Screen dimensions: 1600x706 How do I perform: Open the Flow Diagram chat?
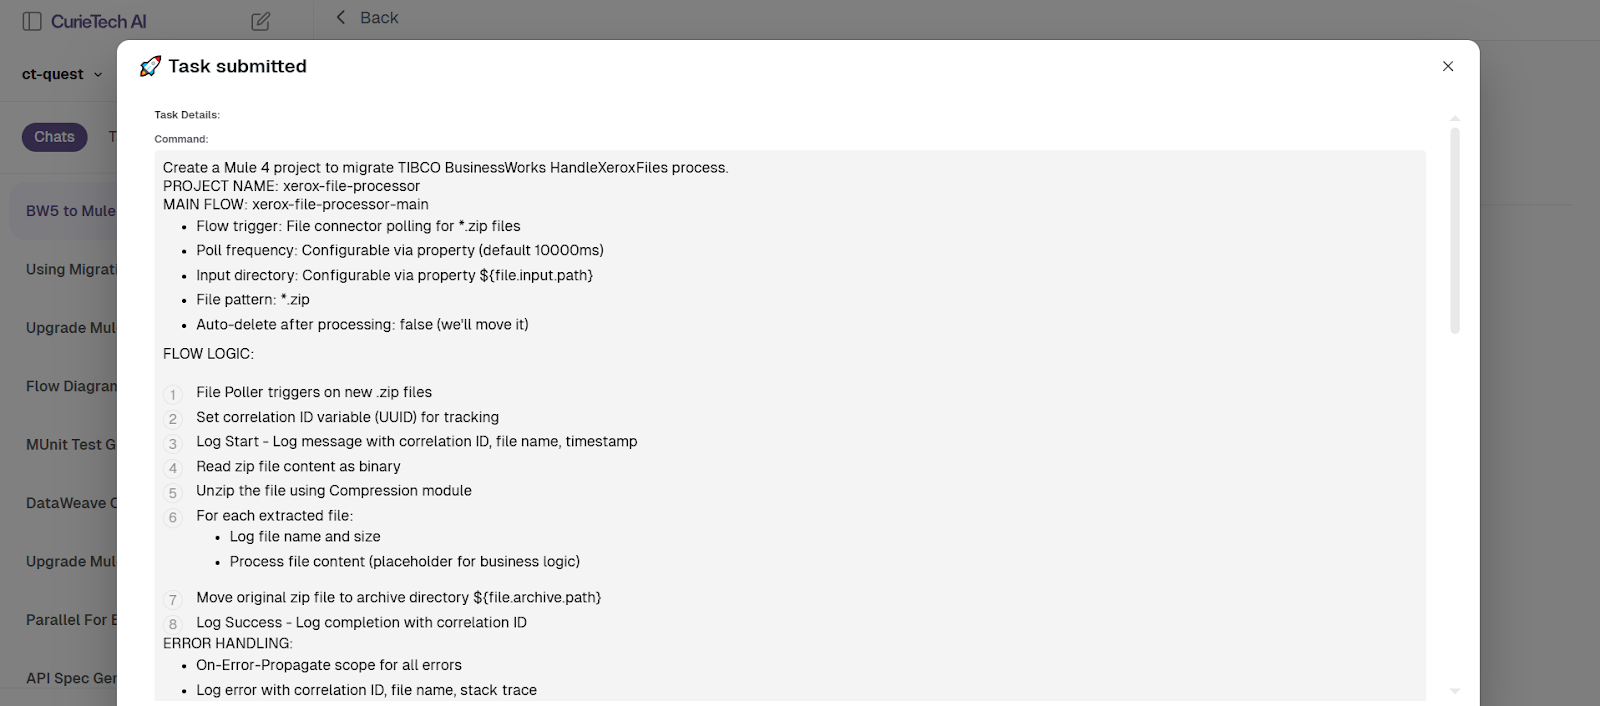click(x=70, y=385)
